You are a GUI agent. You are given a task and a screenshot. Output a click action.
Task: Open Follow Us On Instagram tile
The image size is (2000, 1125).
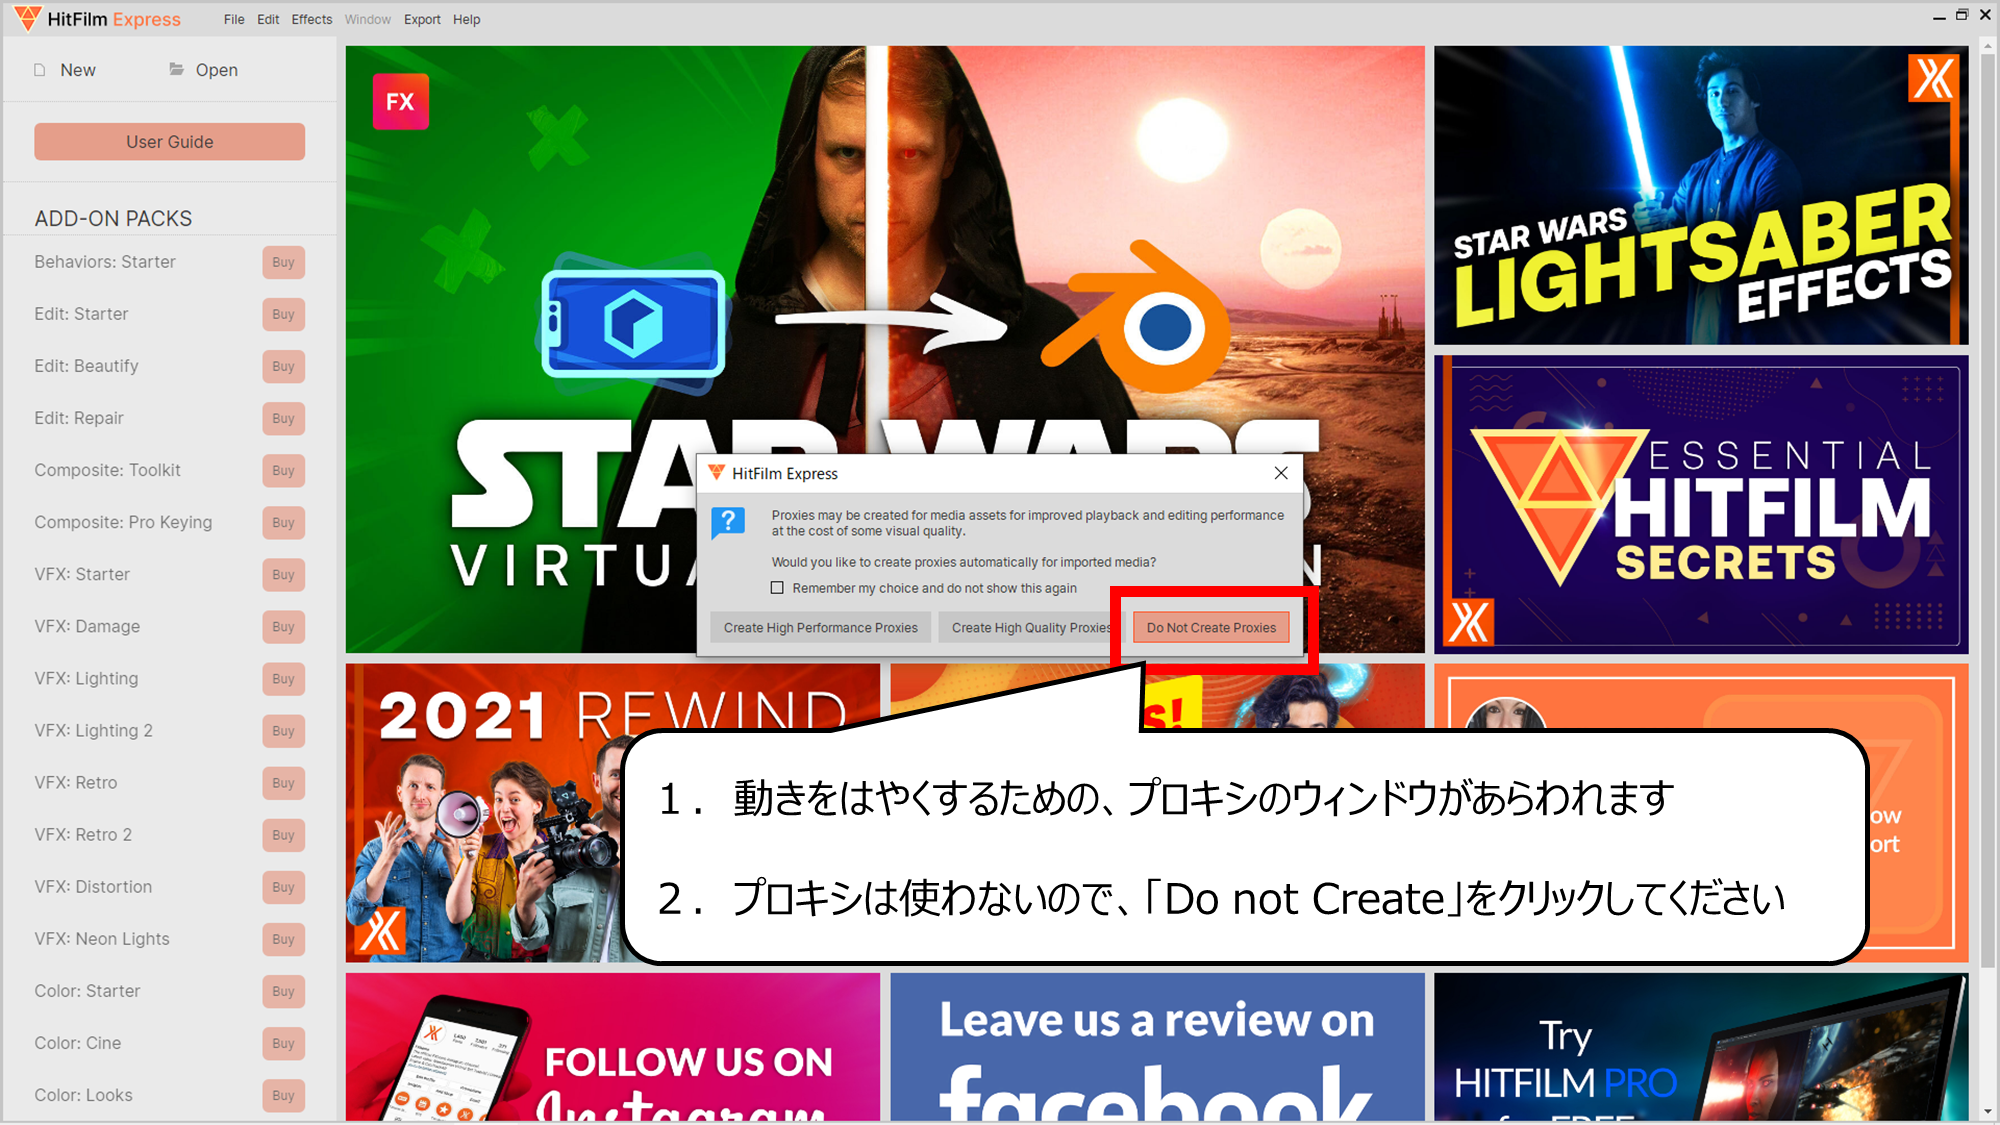(x=613, y=1047)
